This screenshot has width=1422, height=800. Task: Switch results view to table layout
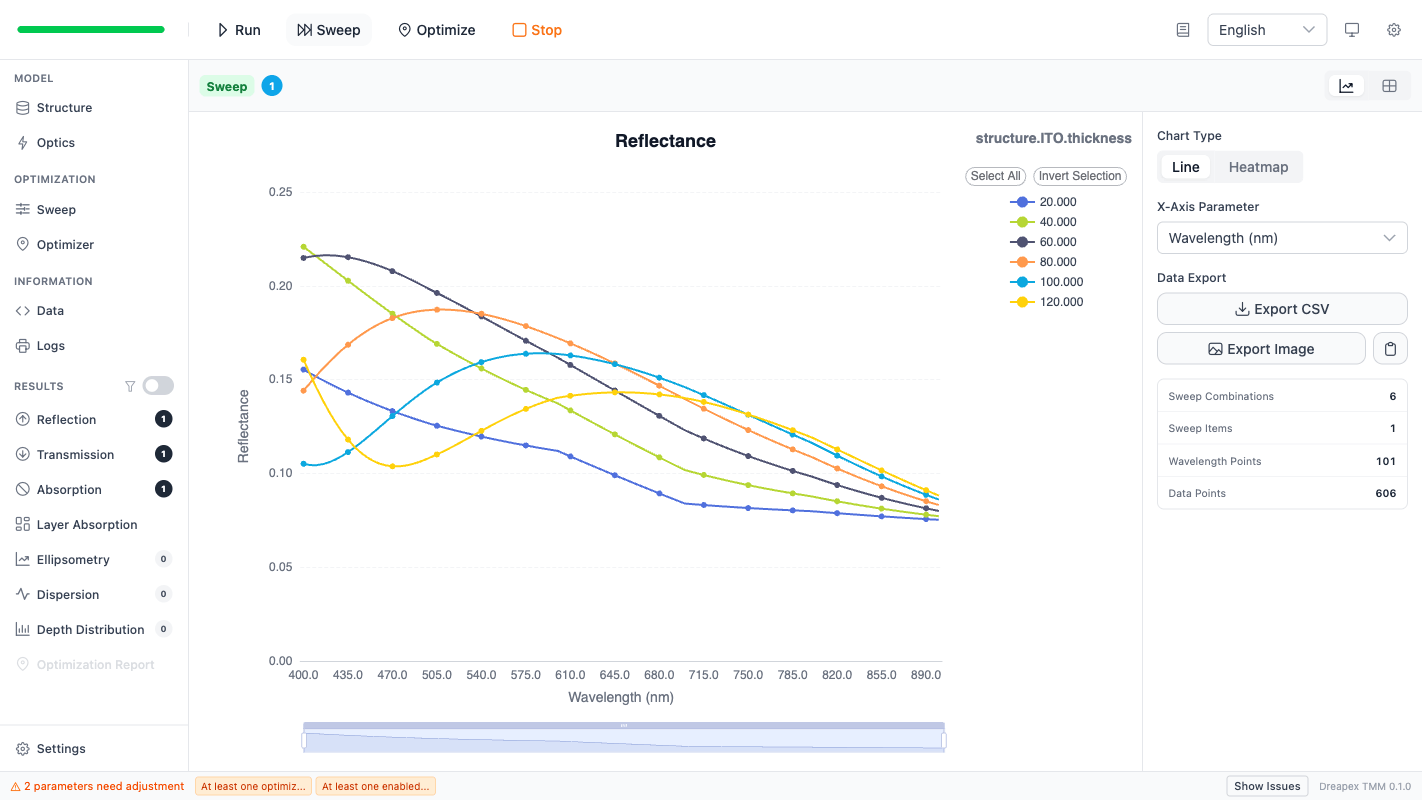[x=1389, y=85]
